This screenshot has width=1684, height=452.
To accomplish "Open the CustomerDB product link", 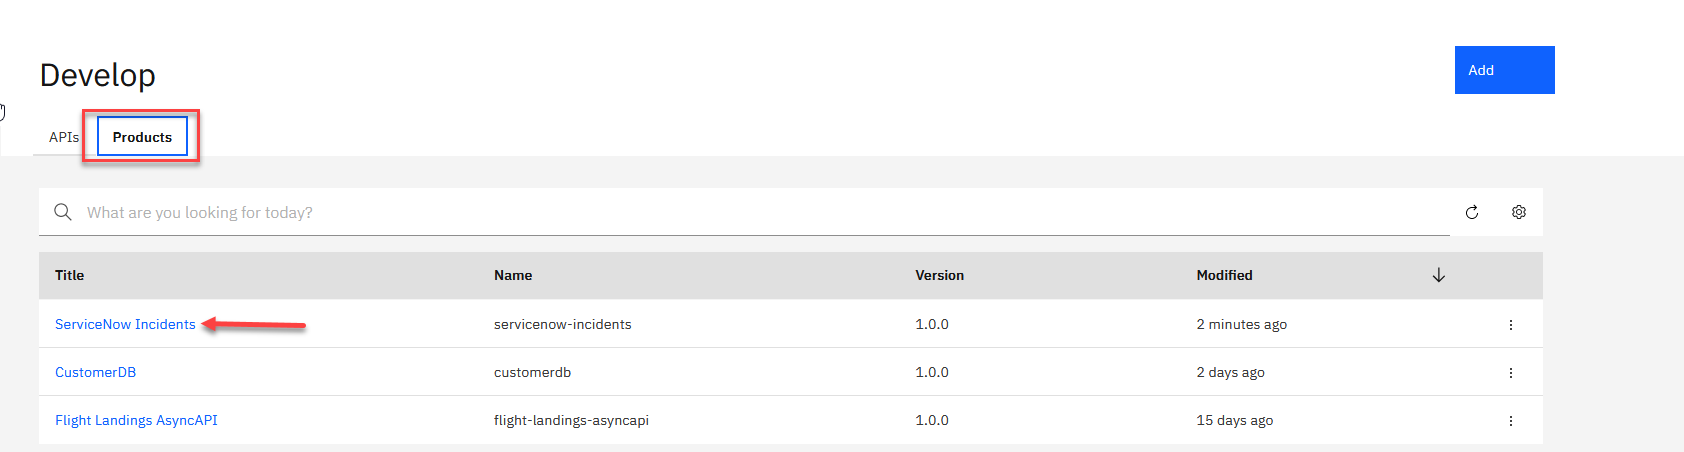I will pyautogui.click(x=95, y=373).
